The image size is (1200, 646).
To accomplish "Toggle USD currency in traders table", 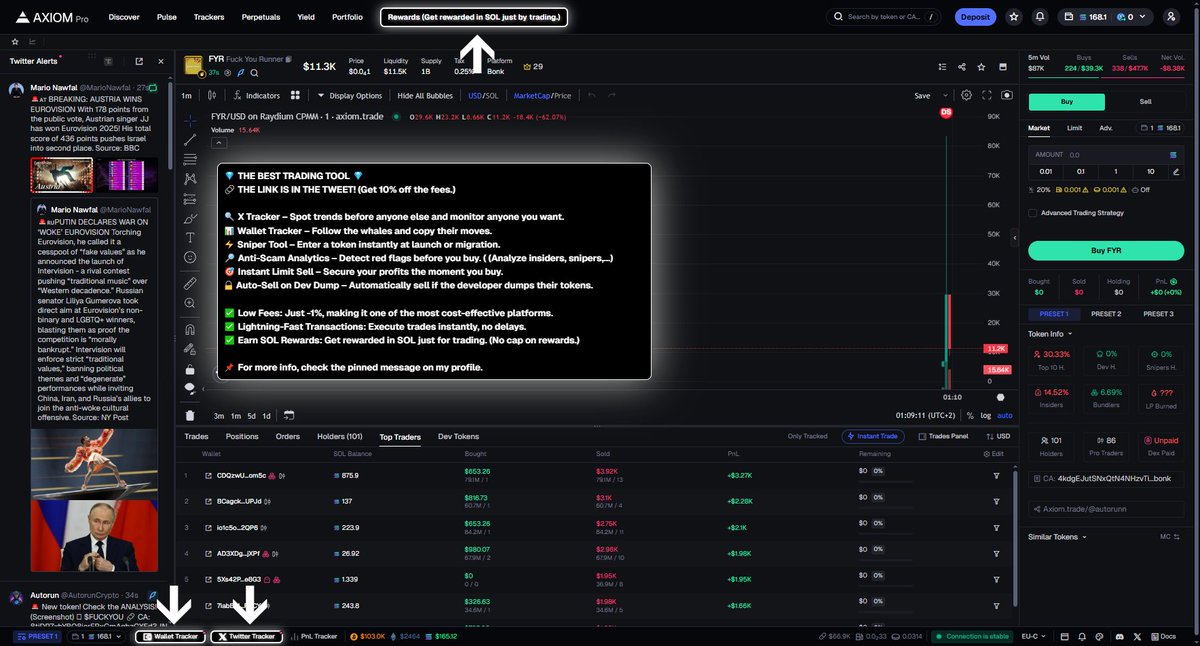I will pos(998,436).
